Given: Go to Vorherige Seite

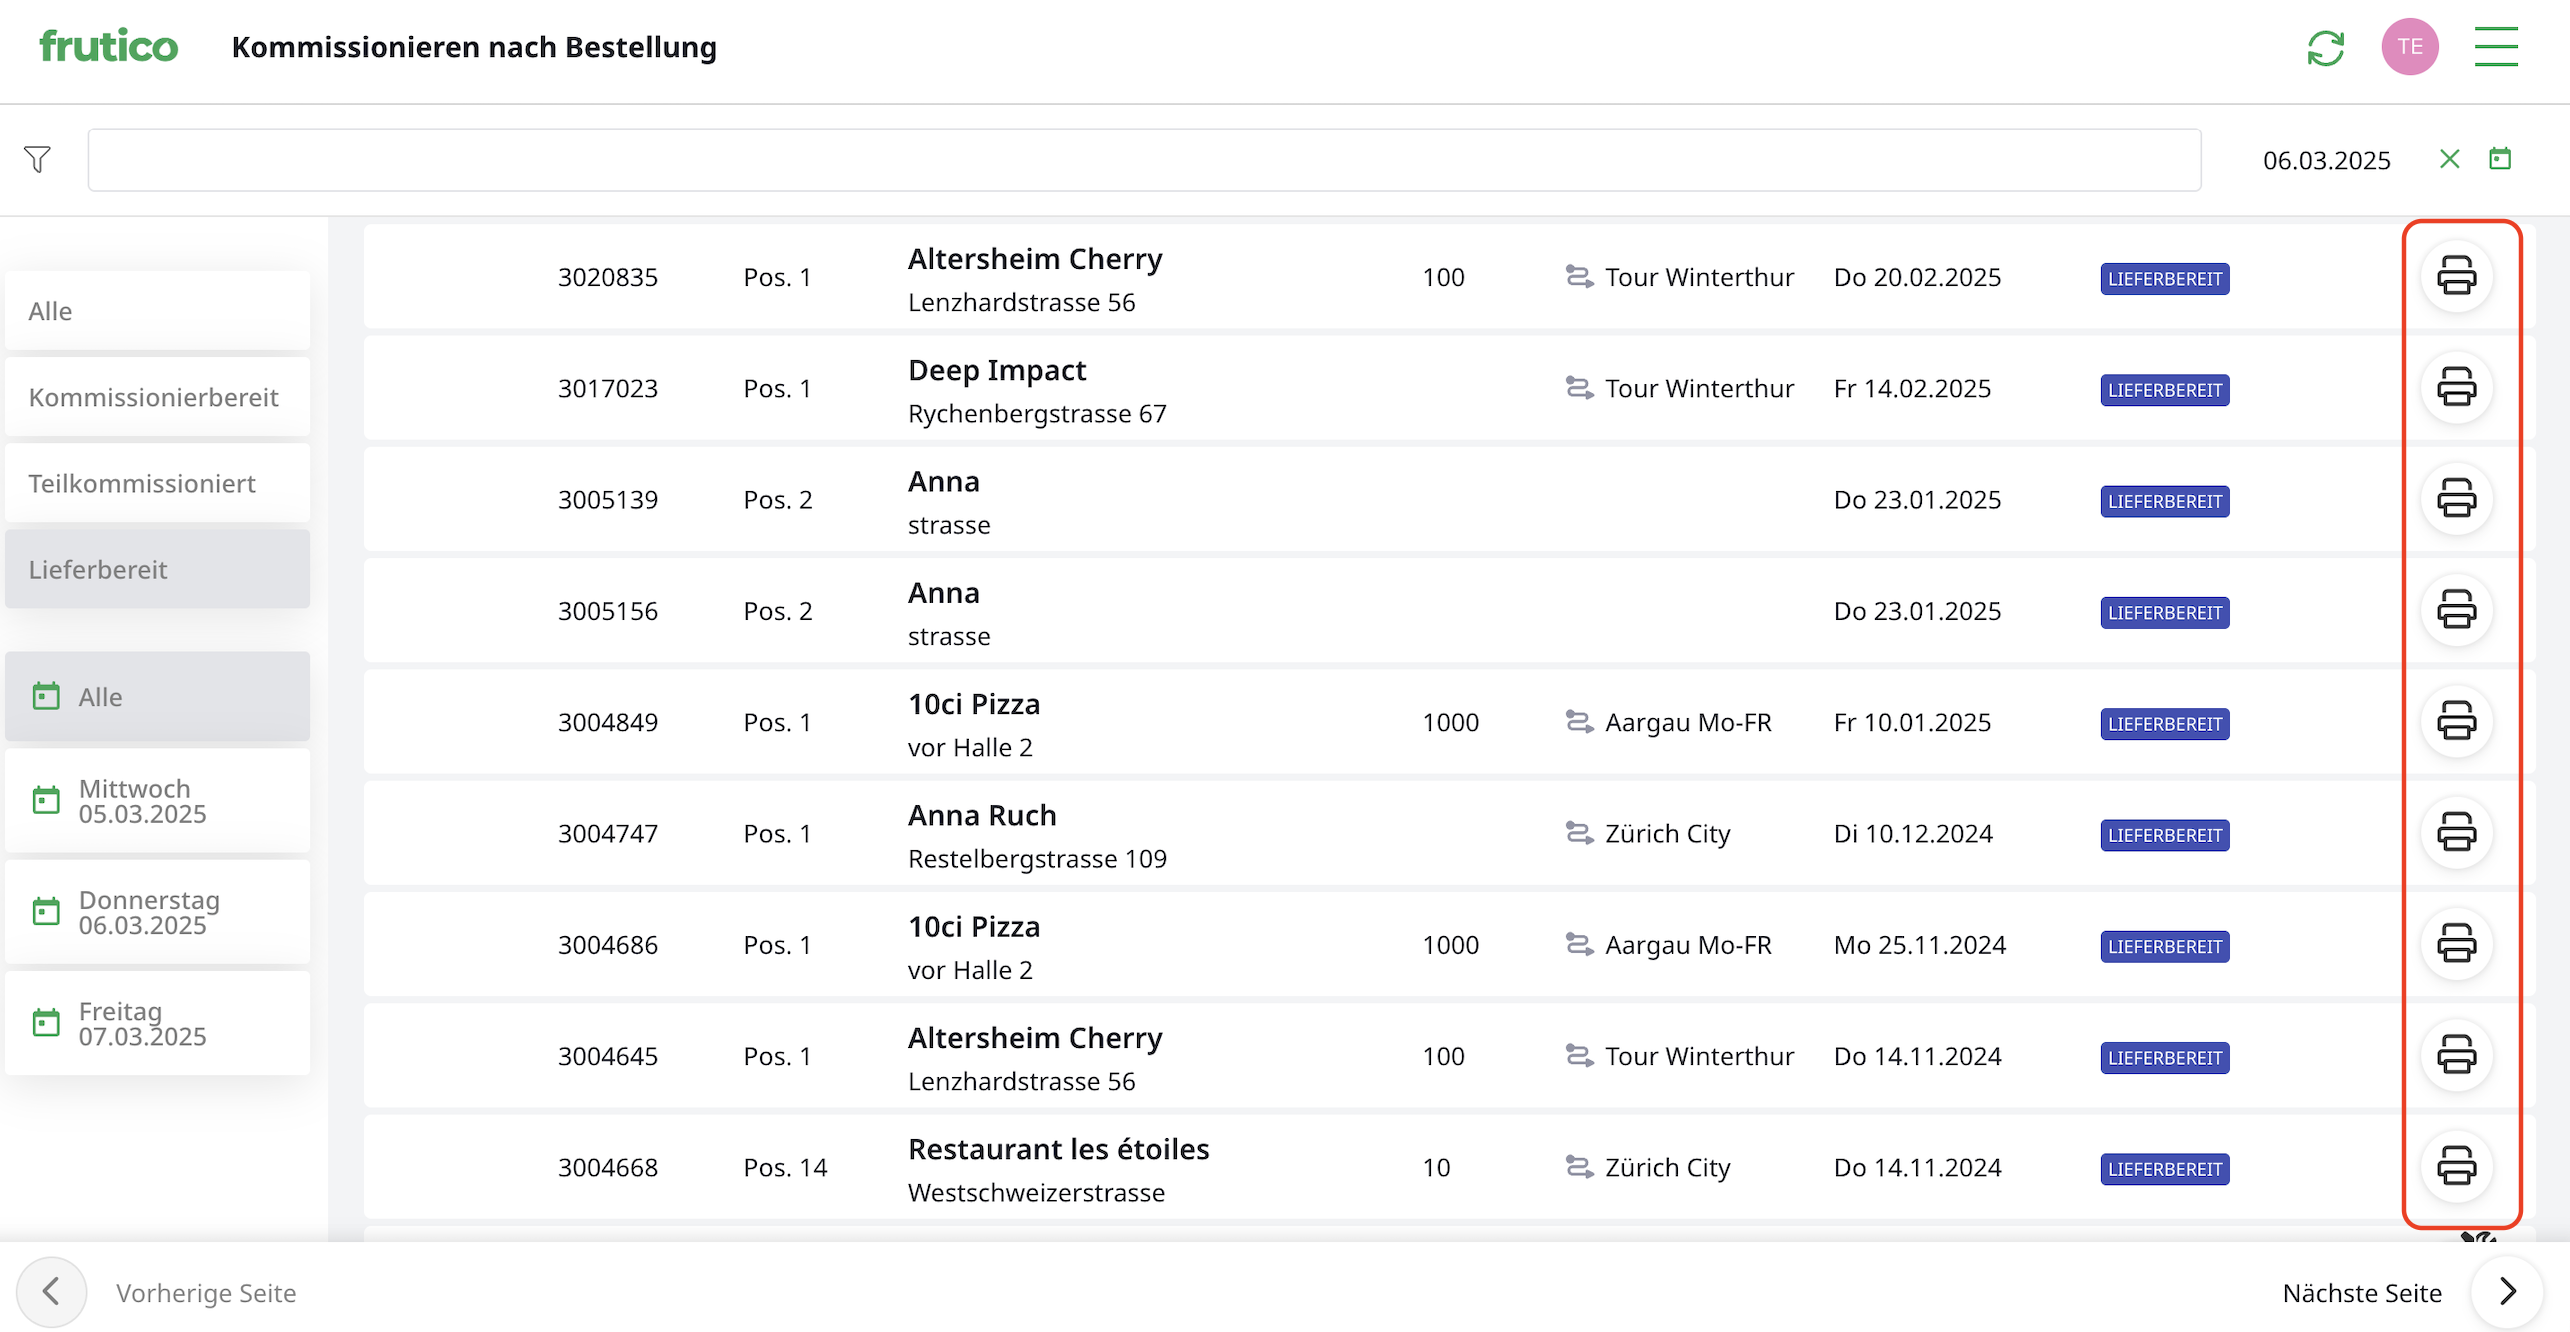Looking at the screenshot, I should 52,1291.
